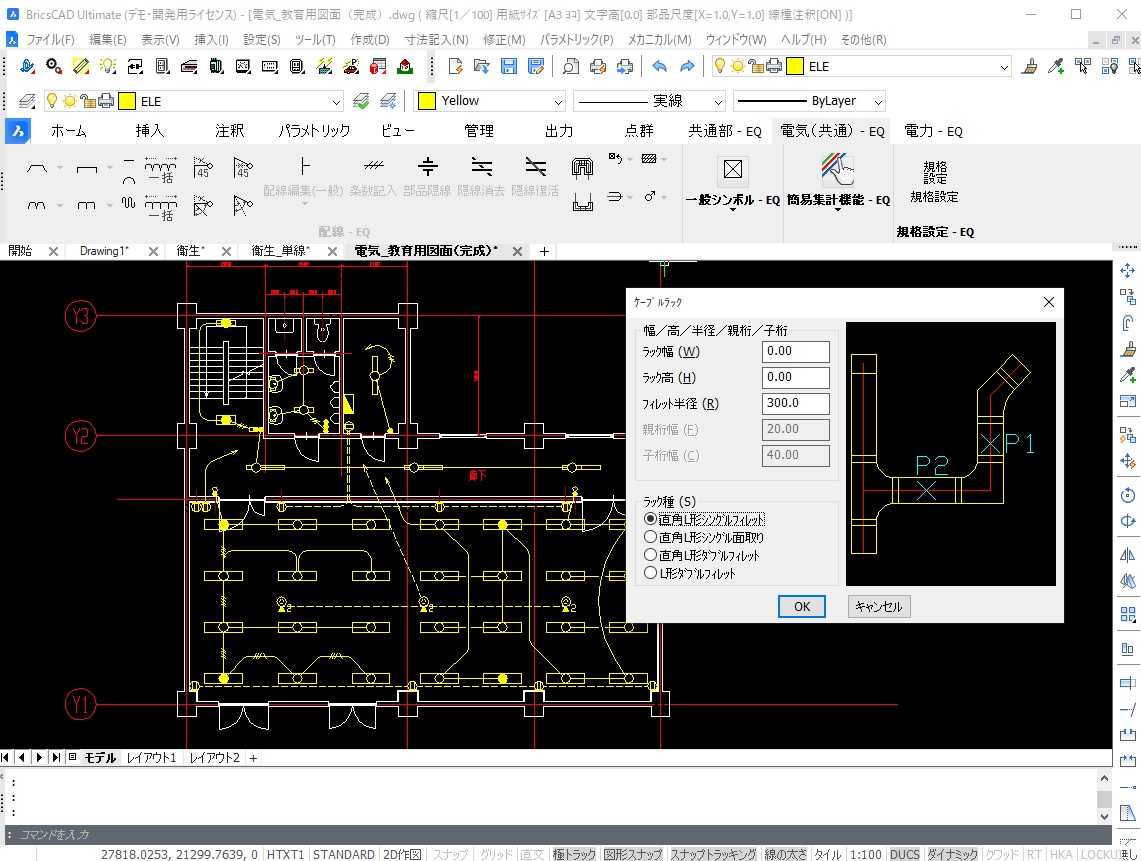Click the yellow color swatch next to Yellow
Screen dimensions: 1141x861
coord(427,100)
